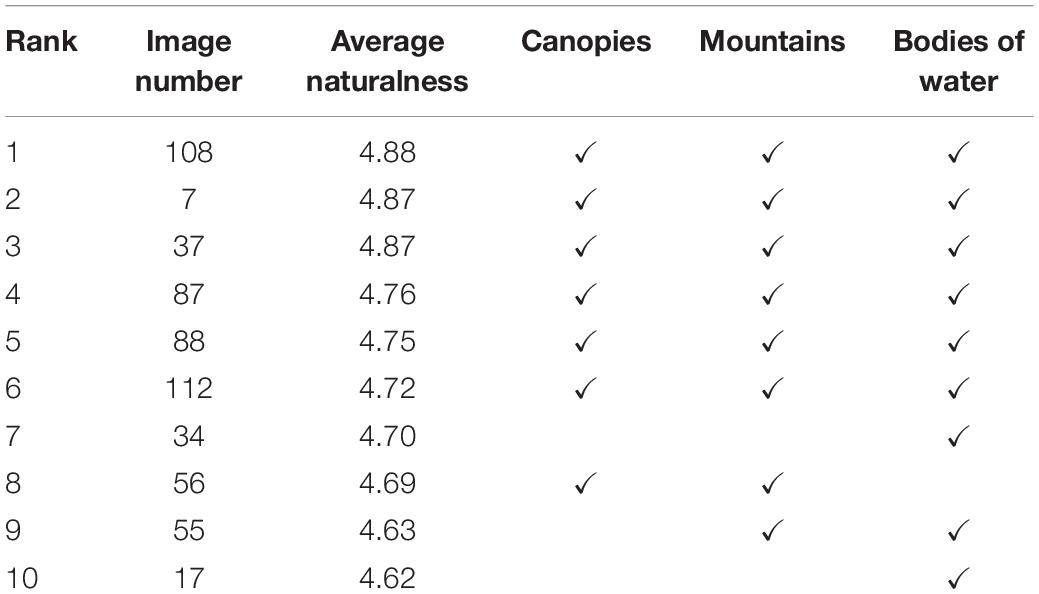Click Bodies of water checkmark for image 37
The image size is (1039, 594).
[958, 247]
